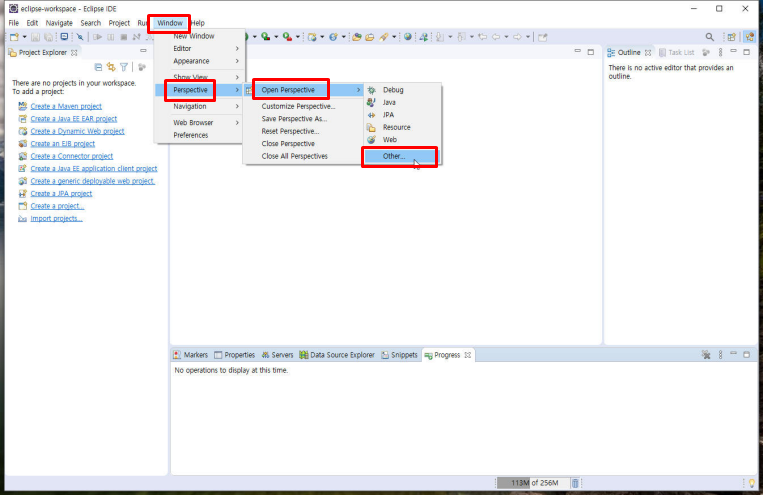
Task: Click the Terminate (stop) toolbar icon
Action: point(124,37)
